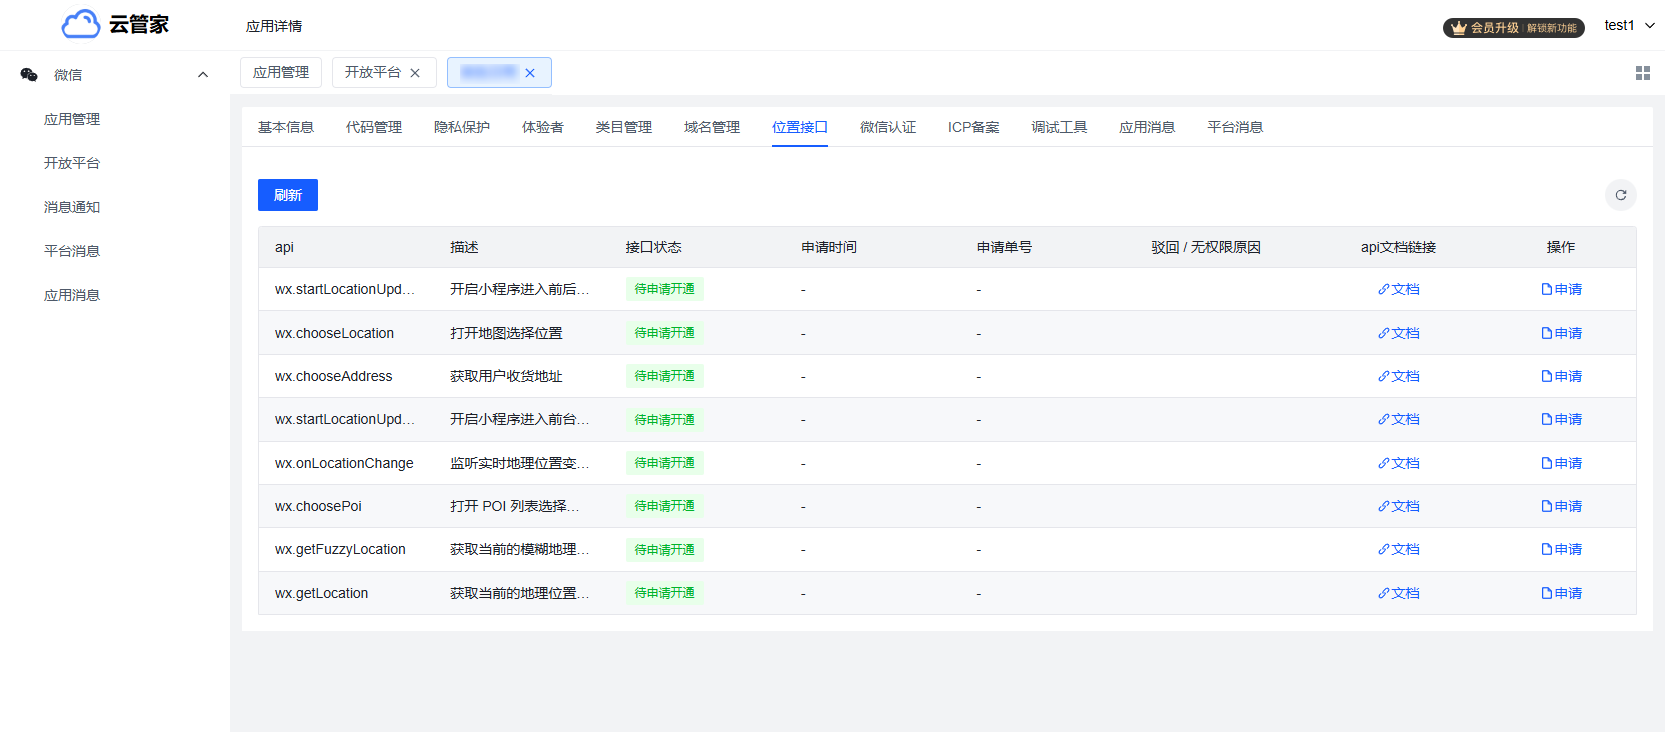Click 申请 for wx.chooseLocation
Screen dimensions: 1665x732
[1561, 333]
